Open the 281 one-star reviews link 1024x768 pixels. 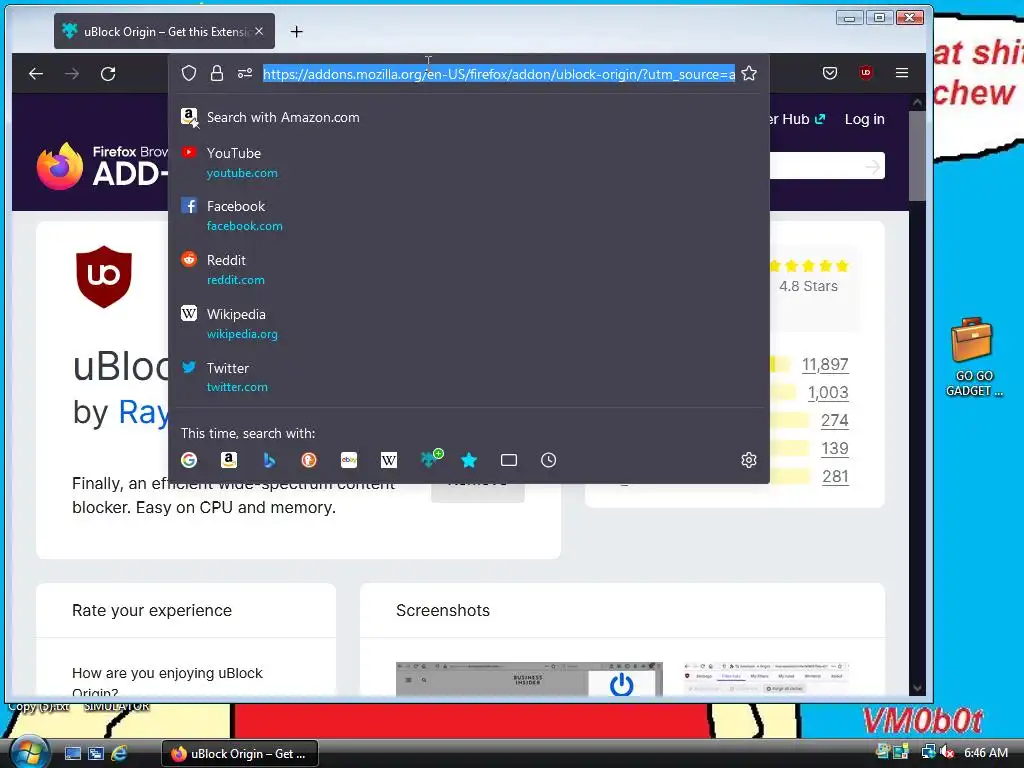coord(835,477)
